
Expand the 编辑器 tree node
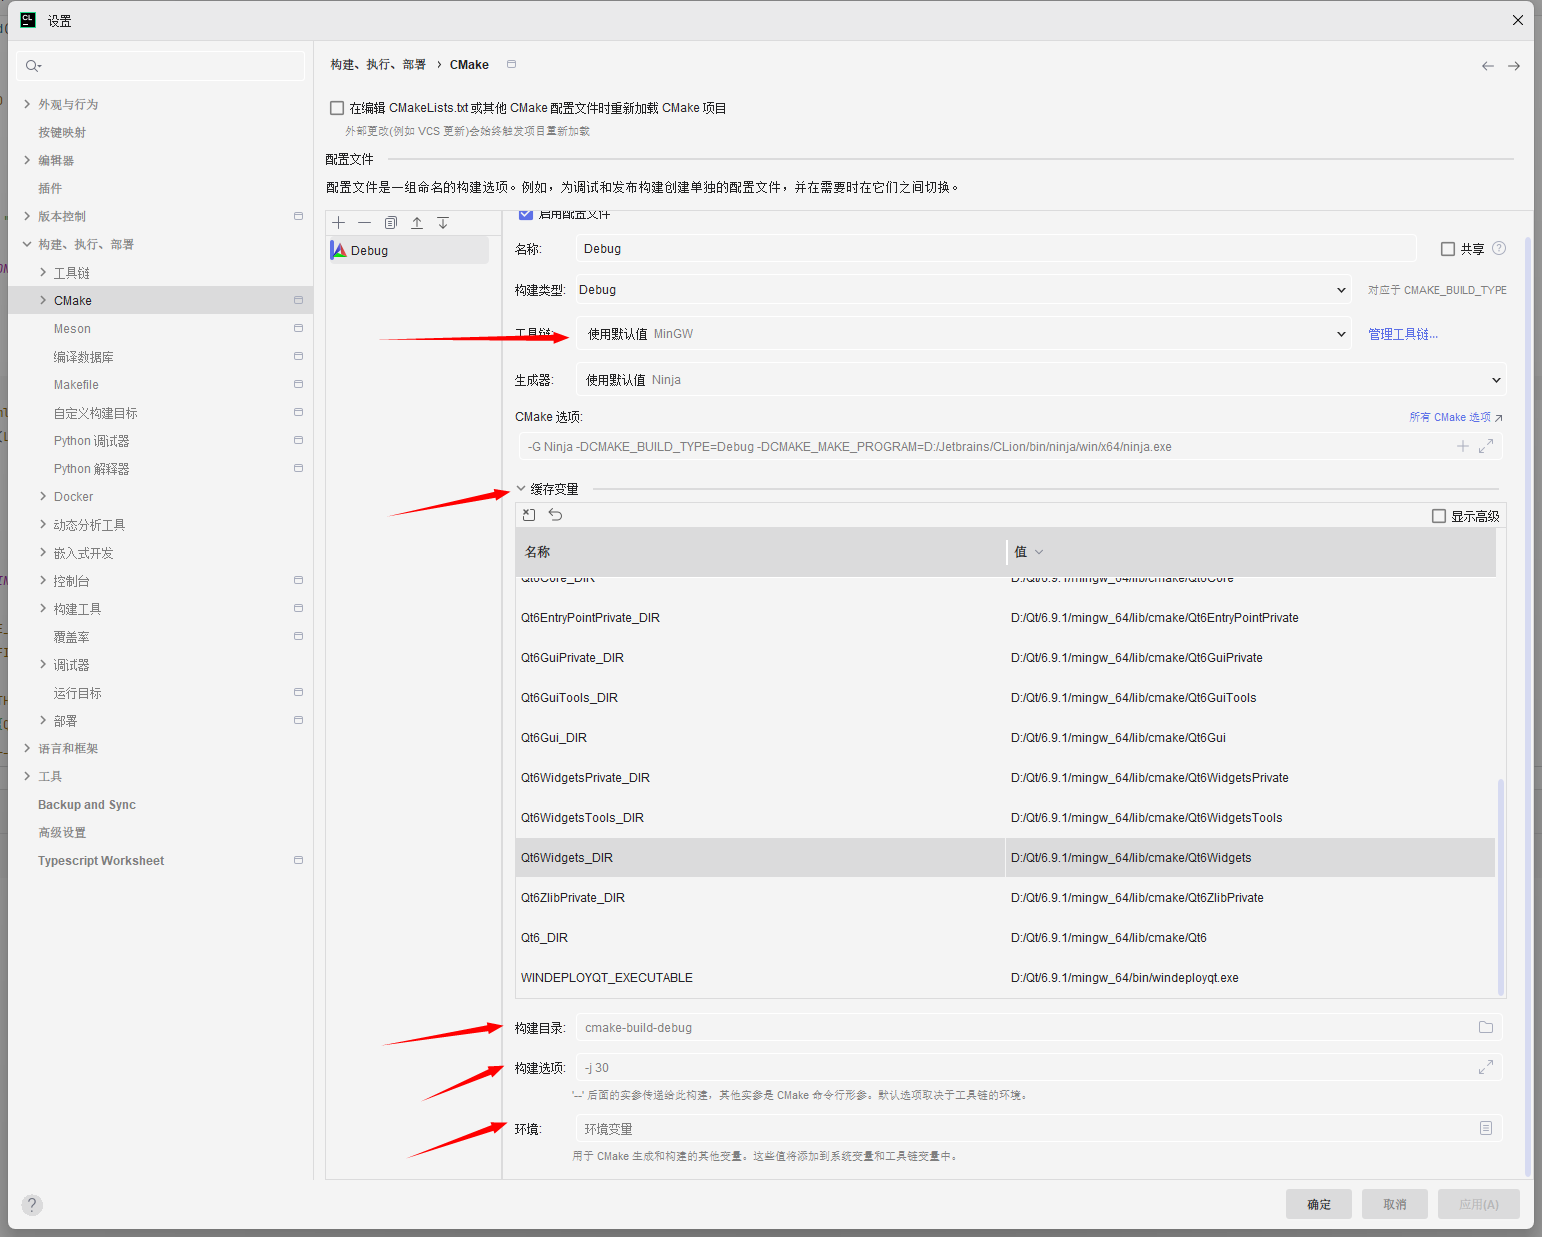click(x=27, y=160)
